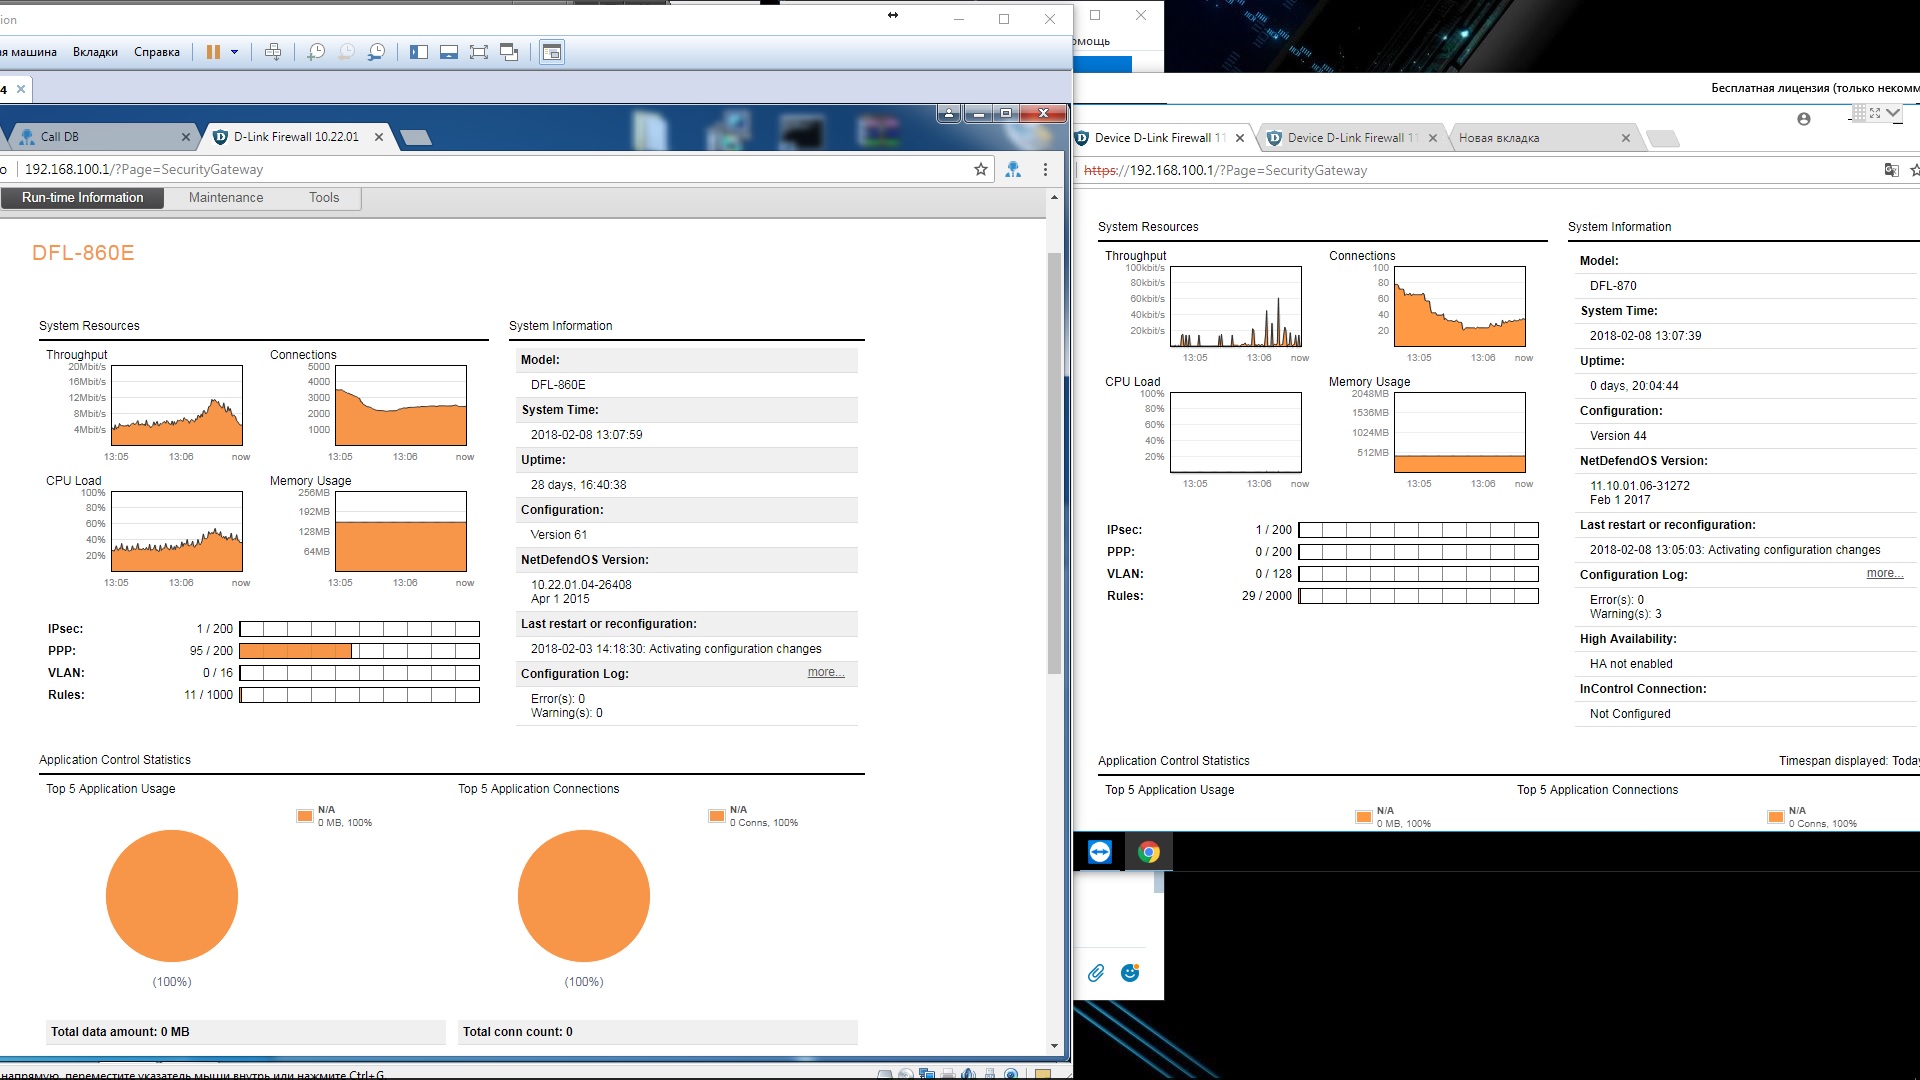Viewport: 1920px width, 1080px height.
Task: Toggle the VM thumbnail bar
Action: coord(449,52)
